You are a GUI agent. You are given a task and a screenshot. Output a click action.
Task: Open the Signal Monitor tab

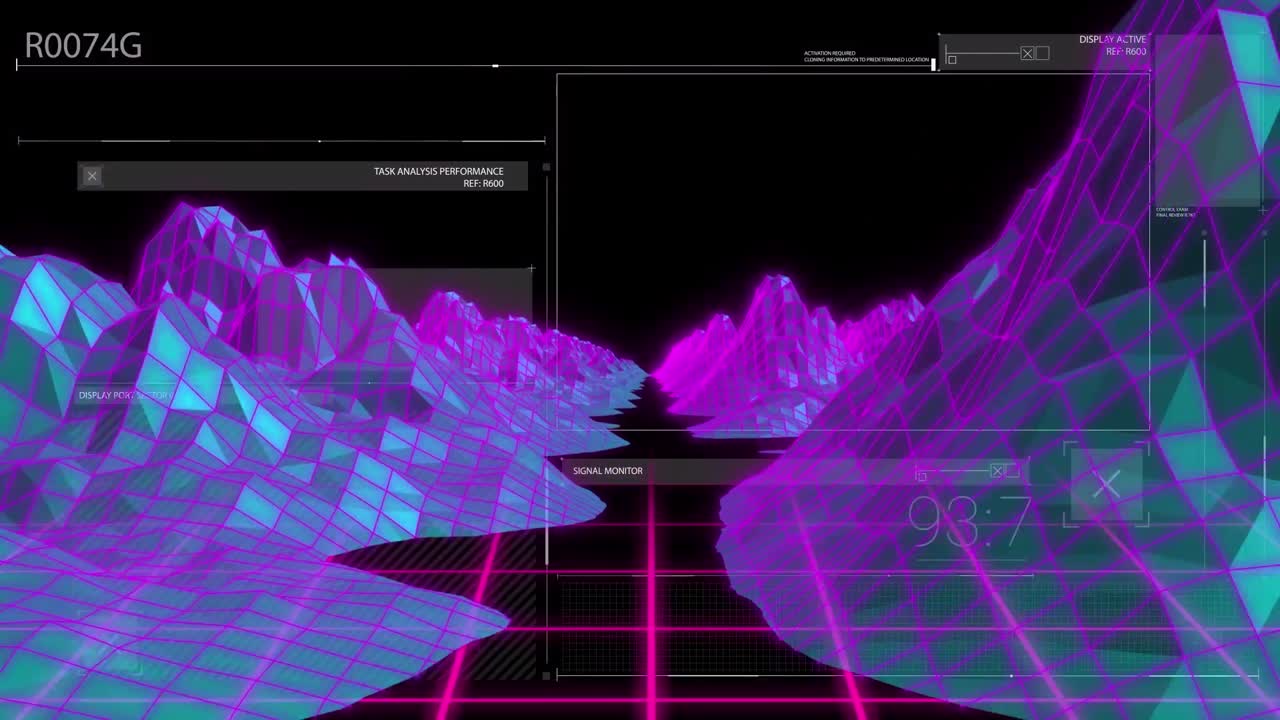click(606, 470)
